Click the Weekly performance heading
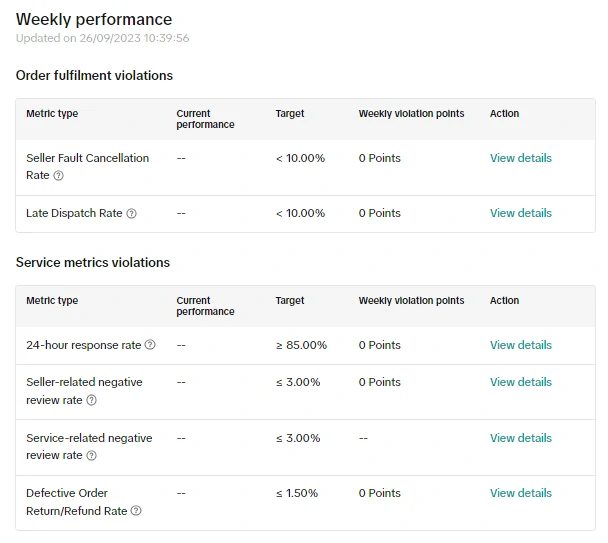Image resolution: width=608 pixels, height=543 pixels. click(x=94, y=19)
